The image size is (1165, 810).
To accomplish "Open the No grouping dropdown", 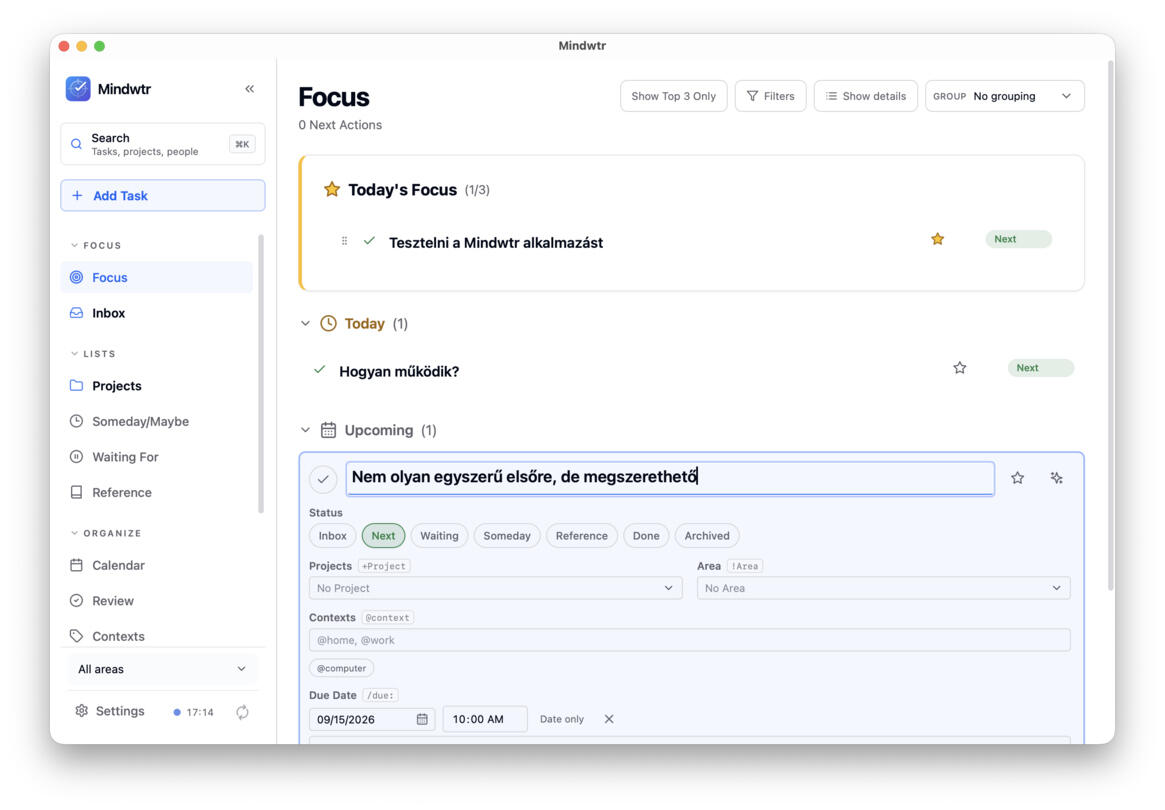I will (1005, 97).
